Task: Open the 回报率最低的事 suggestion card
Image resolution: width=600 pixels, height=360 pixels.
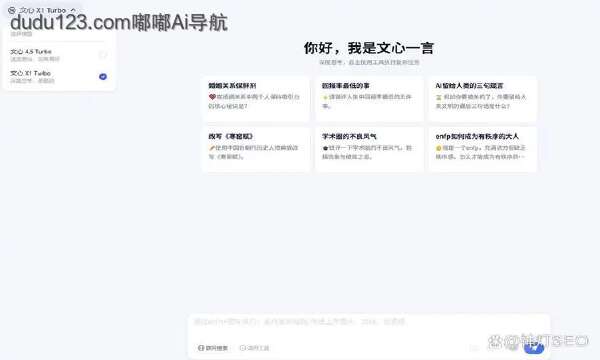Action: (x=369, y=99)
